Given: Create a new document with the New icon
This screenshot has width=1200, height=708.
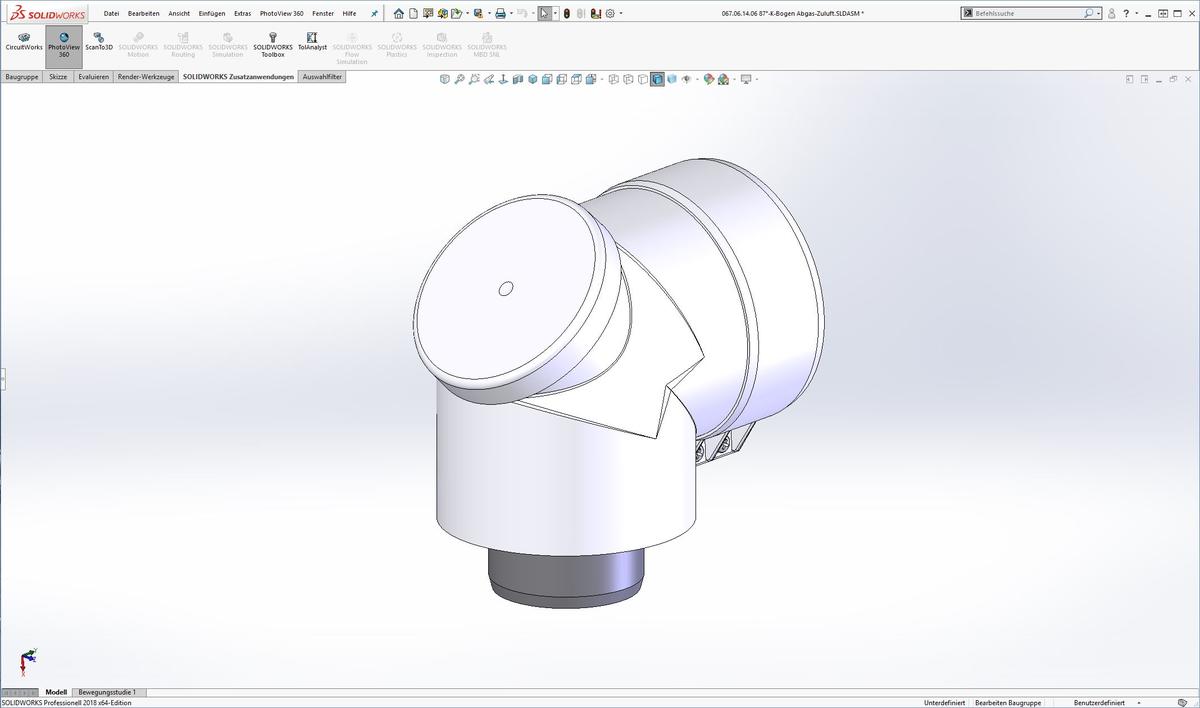Looking at the screenshot, I should coord(413,13).
